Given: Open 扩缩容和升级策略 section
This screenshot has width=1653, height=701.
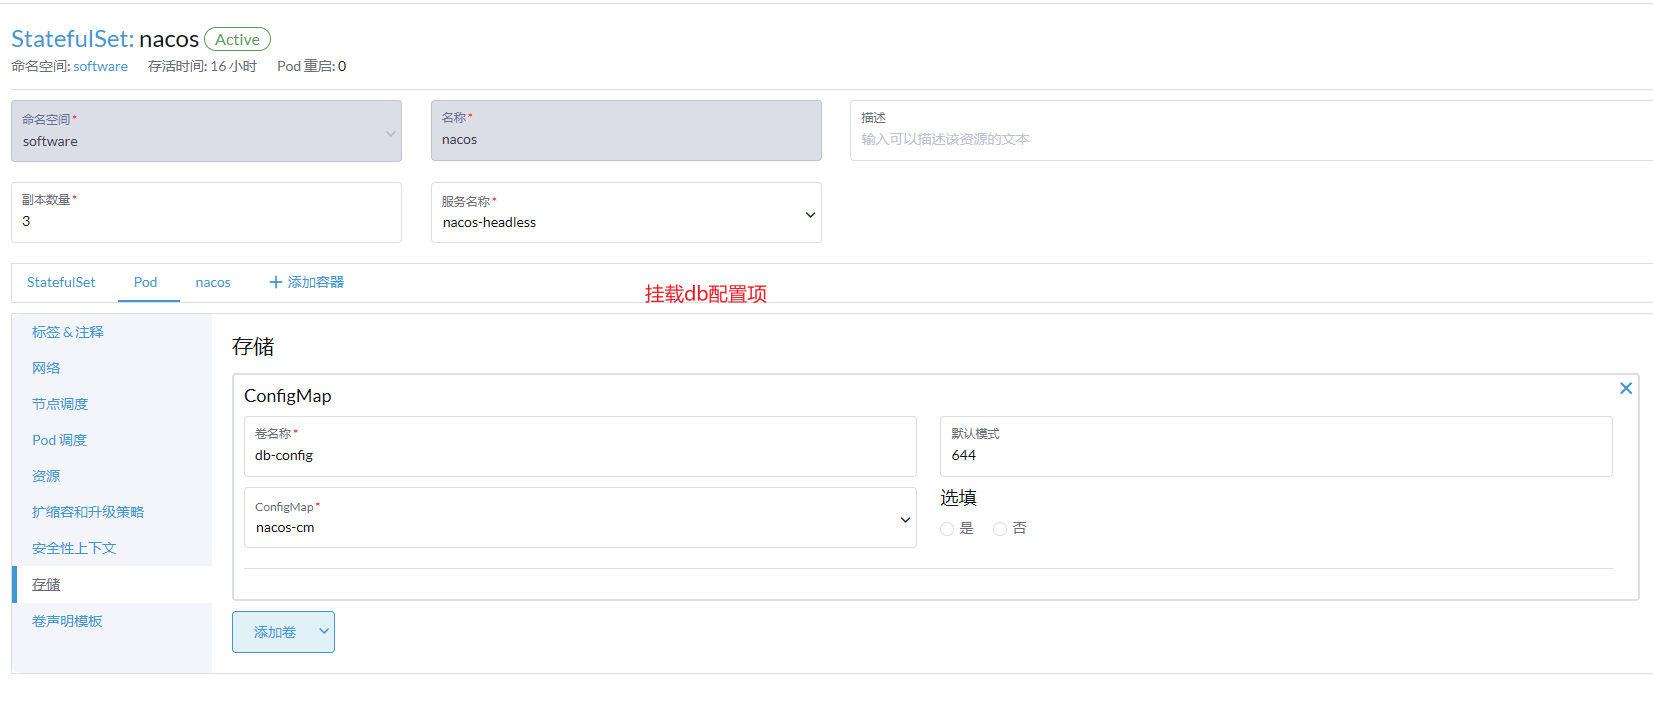Looking at the screenshot, I should [88, 512].
